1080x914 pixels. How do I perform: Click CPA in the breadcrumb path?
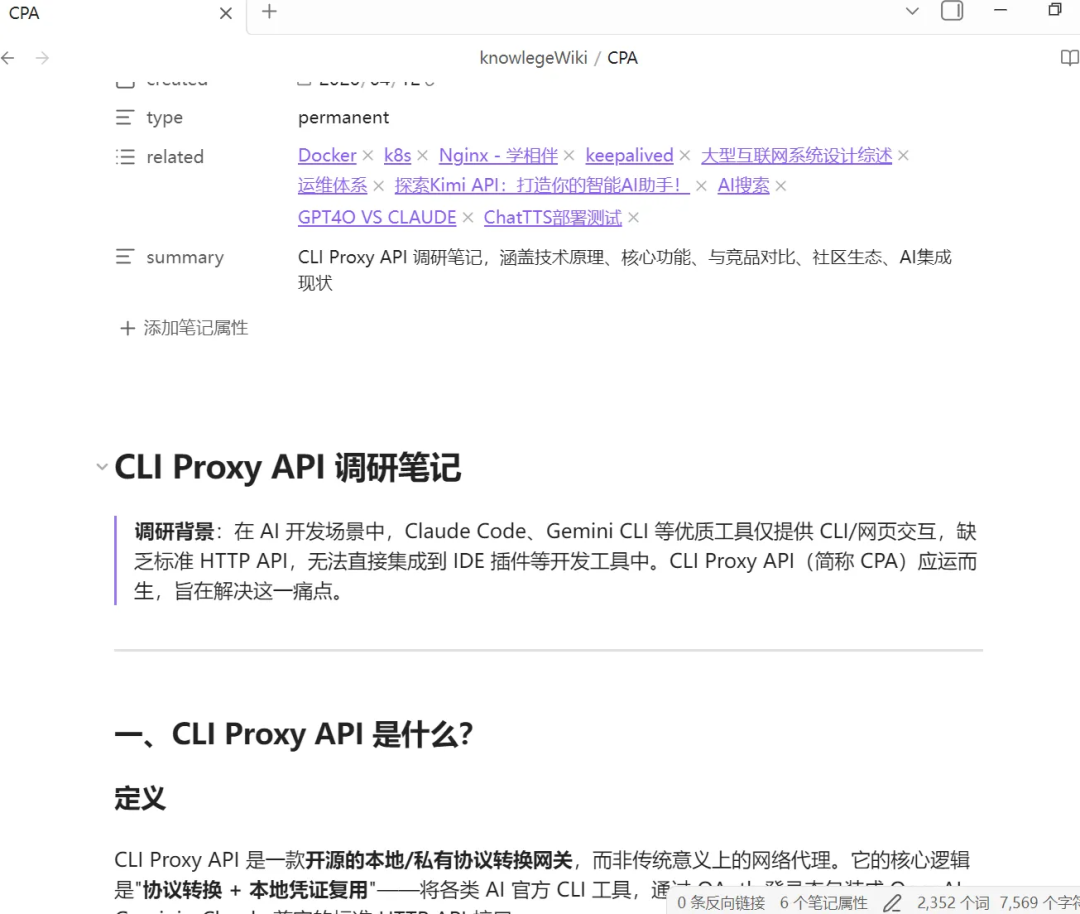(622, 58)
